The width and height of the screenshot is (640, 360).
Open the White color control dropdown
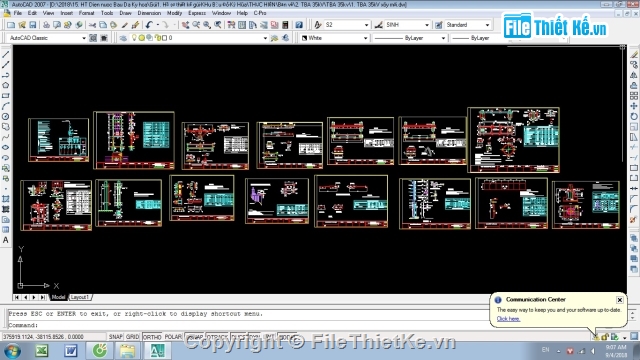click(335, 38)
